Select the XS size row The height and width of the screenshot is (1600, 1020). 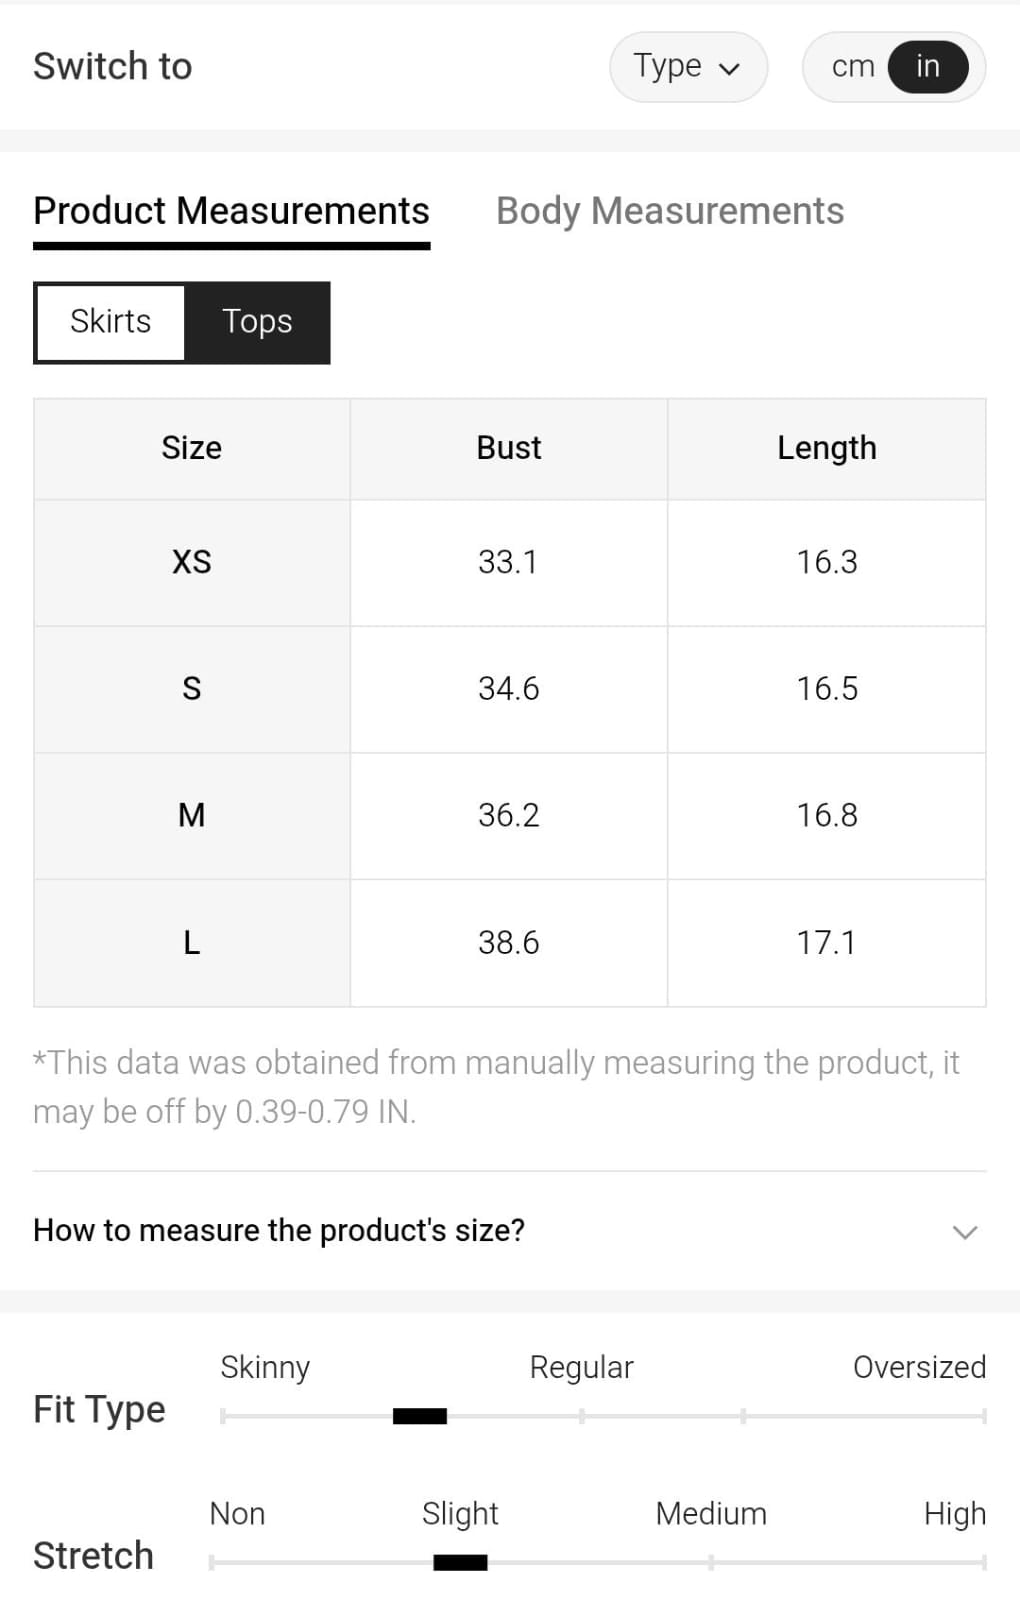tap(191, 562)
